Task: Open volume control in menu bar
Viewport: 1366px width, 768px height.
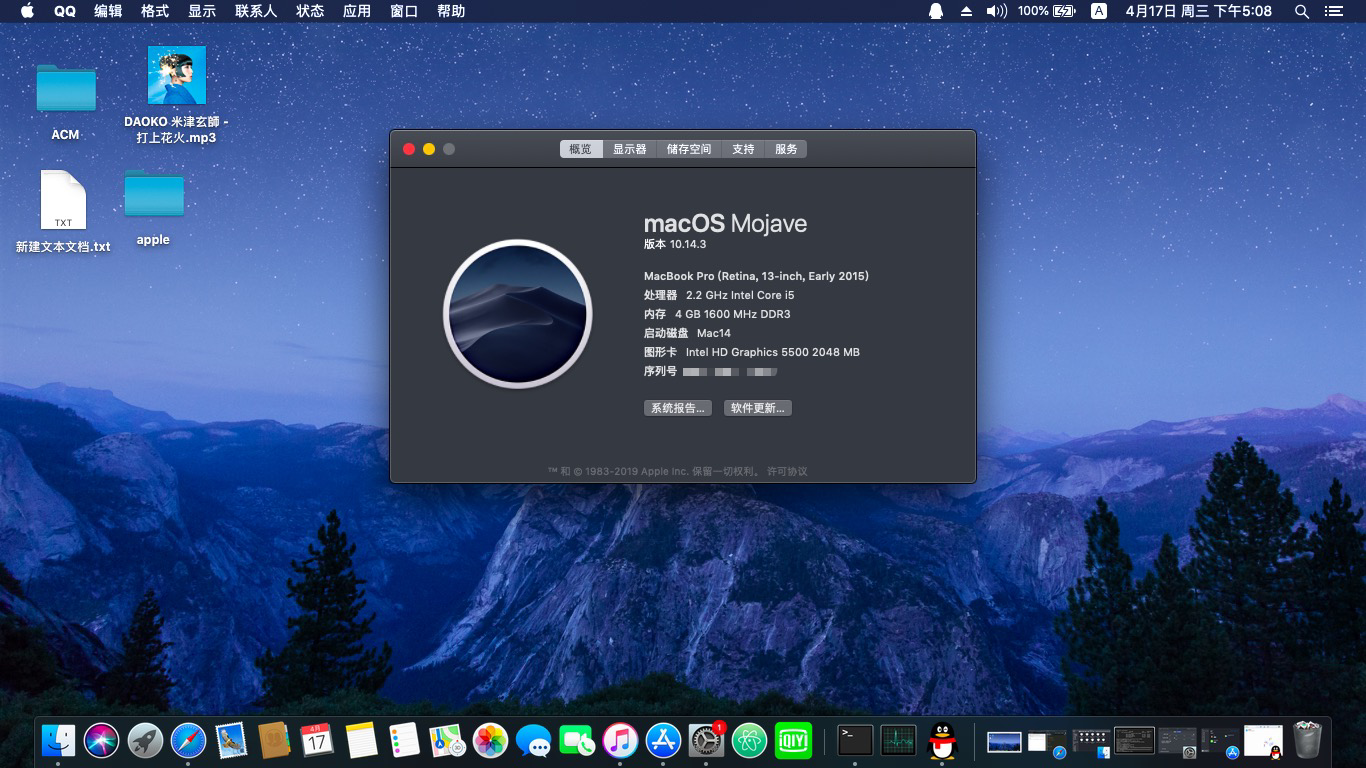Action: pos(996,11)
